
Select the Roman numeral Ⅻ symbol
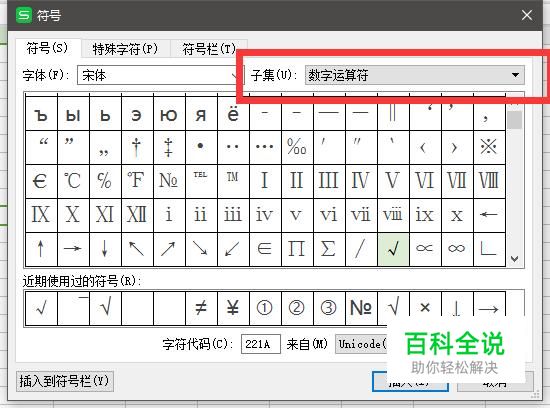(x=137, y=215)
